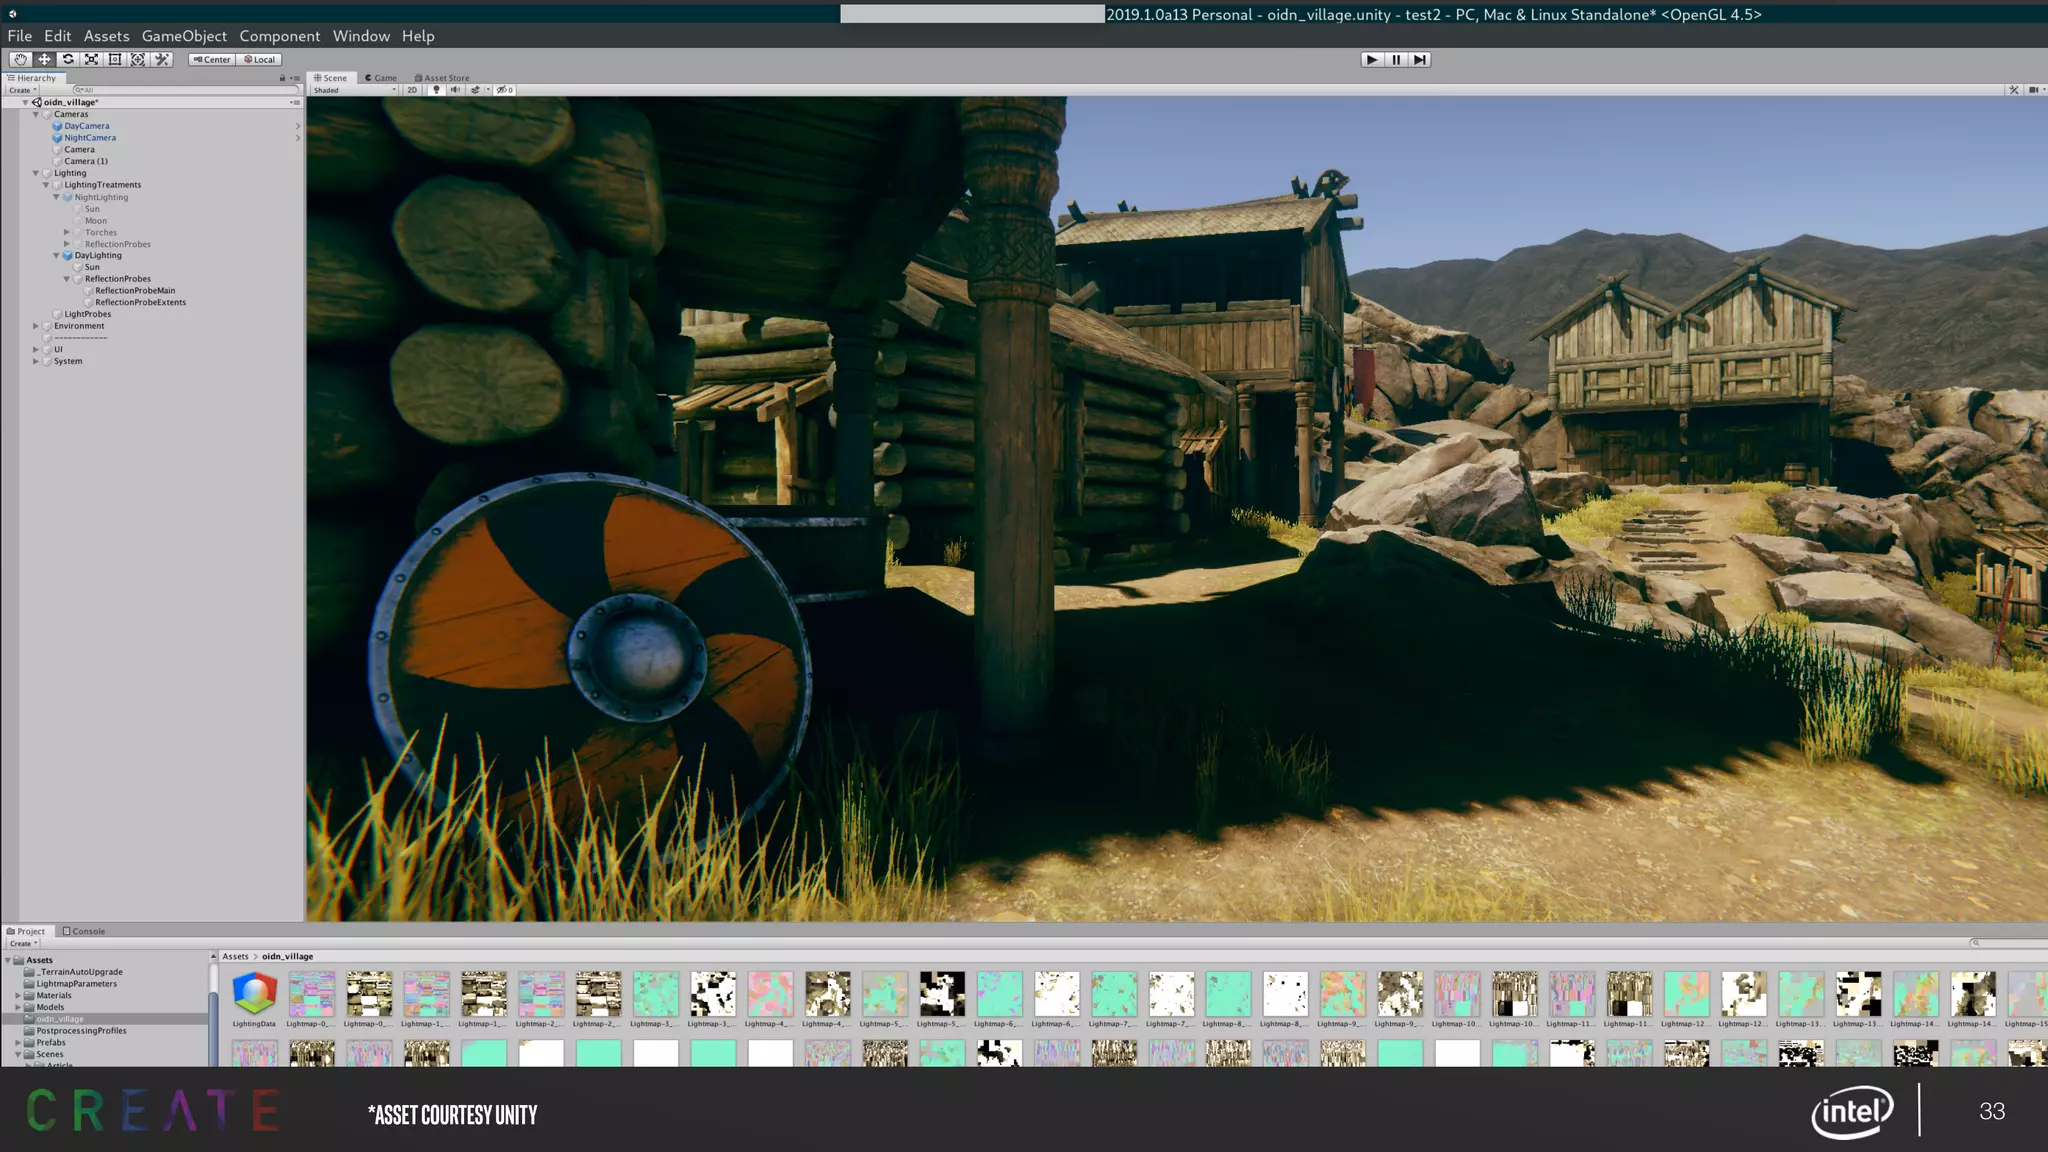The image size is (2048, 1152).
Task: Select the Rect transform tool
Action: [115, 60]
